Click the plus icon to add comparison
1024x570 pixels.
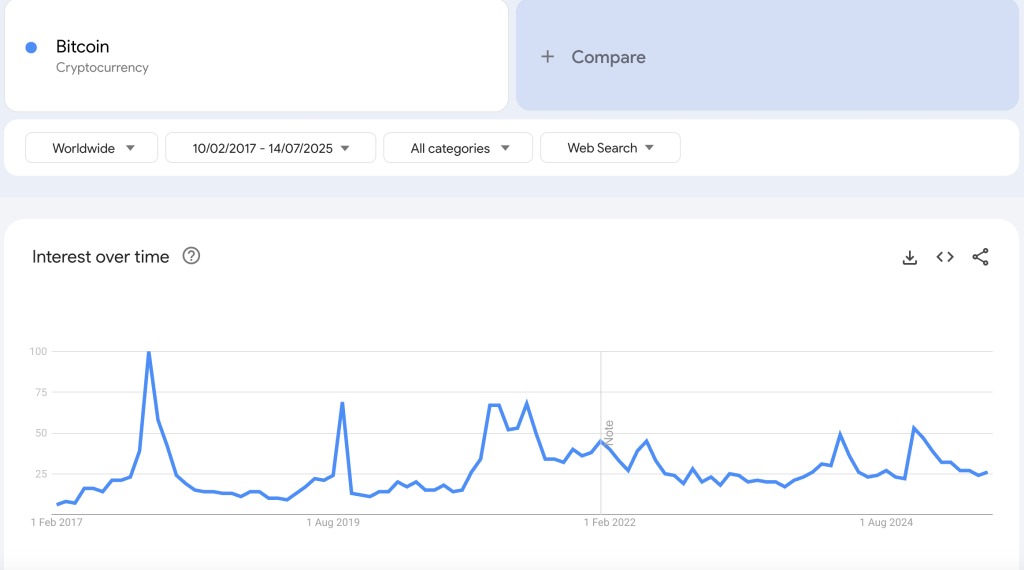[547, 57]
